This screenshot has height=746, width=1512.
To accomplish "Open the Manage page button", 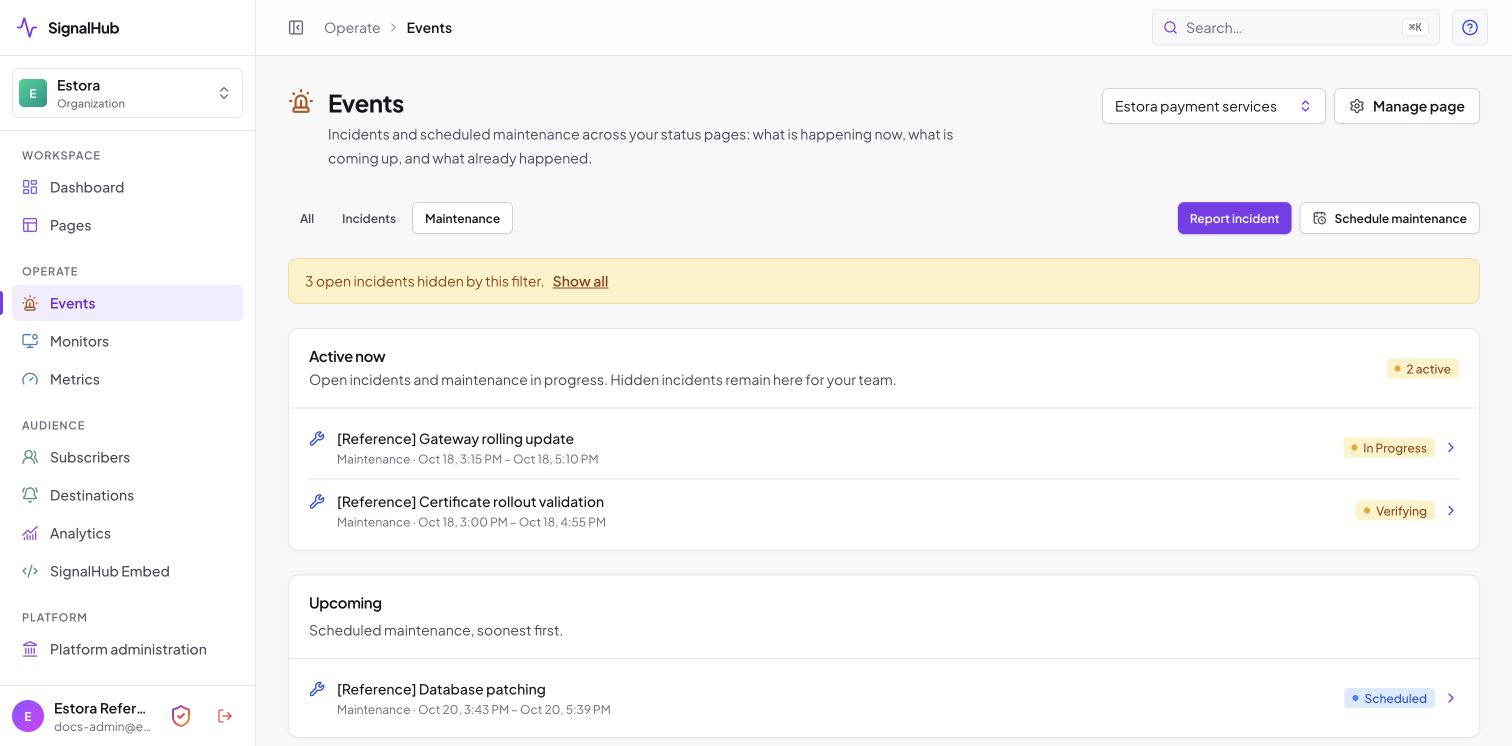I will tap(1407, 106).
